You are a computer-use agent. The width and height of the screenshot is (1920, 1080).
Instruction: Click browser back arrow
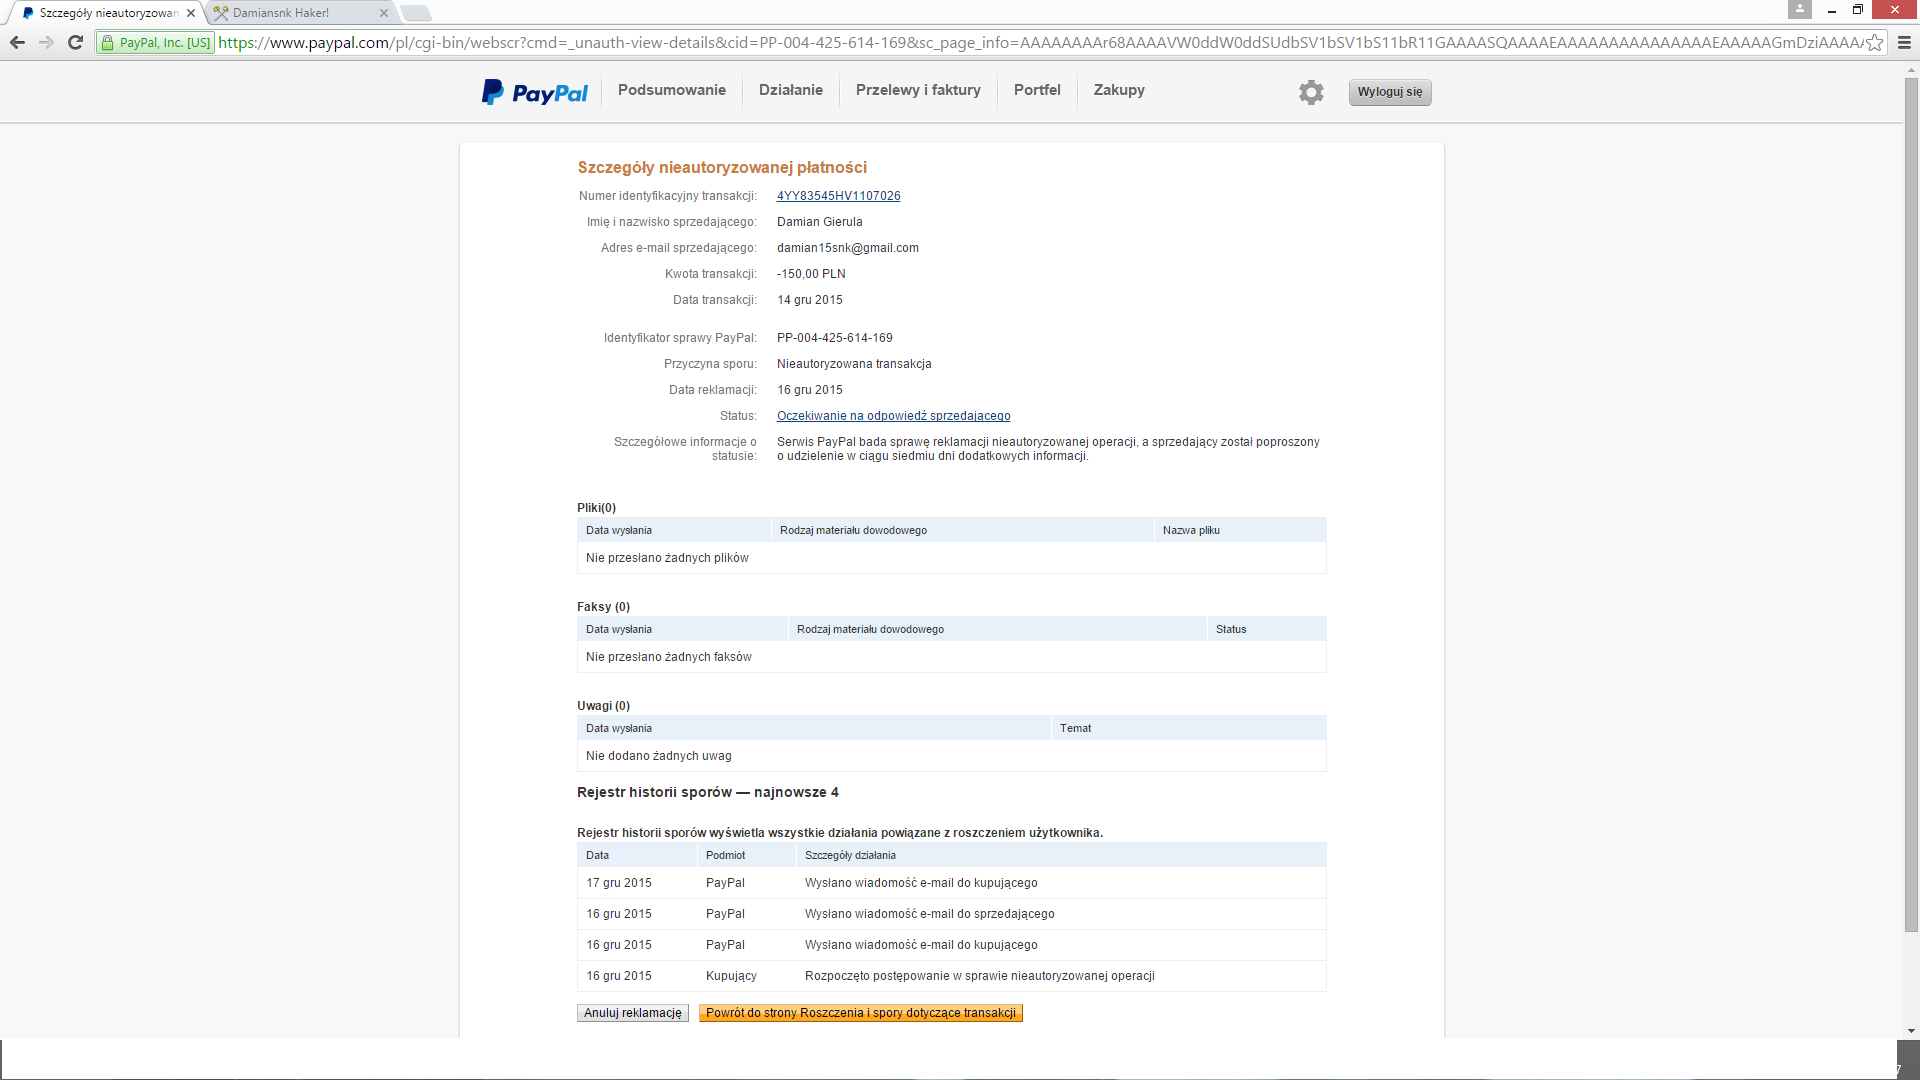(17, 42)
